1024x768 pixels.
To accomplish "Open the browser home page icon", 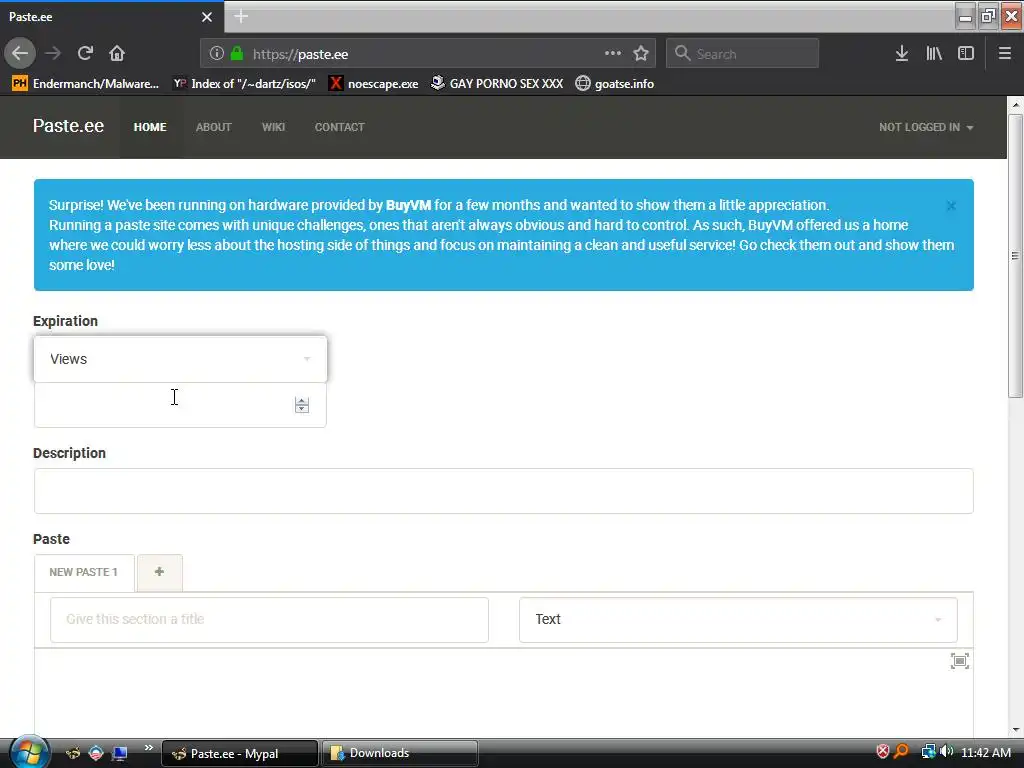I will (117, 53).
